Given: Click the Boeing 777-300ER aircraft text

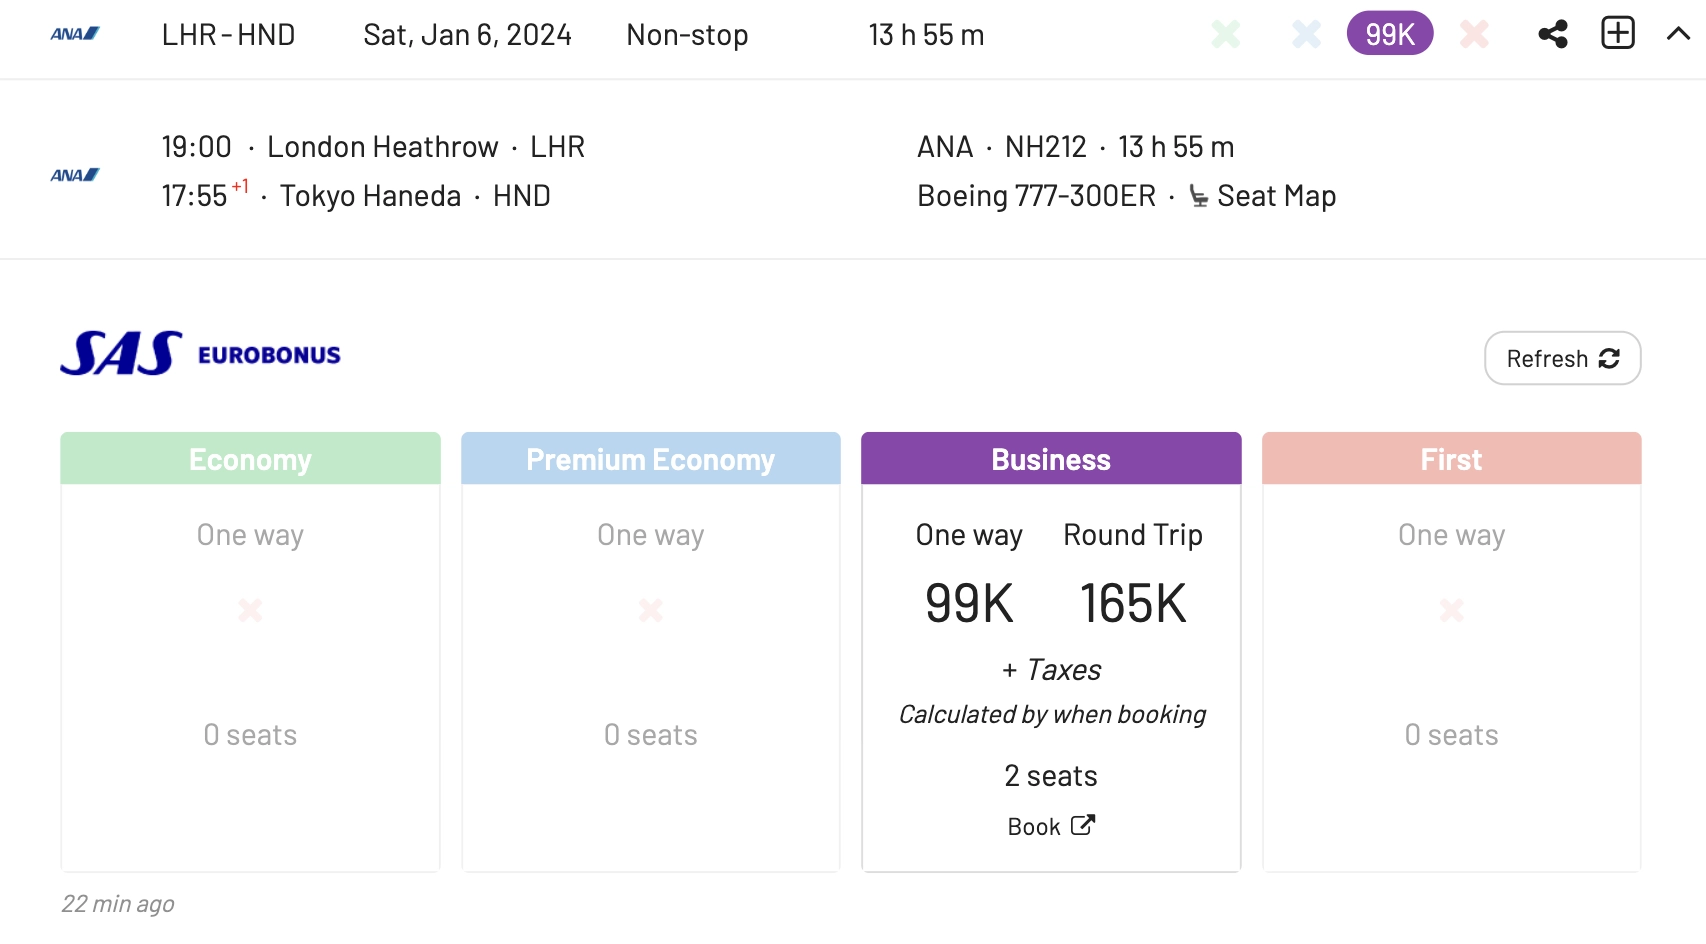Looking at the screenshot, I should click(x=1036, y=196).
